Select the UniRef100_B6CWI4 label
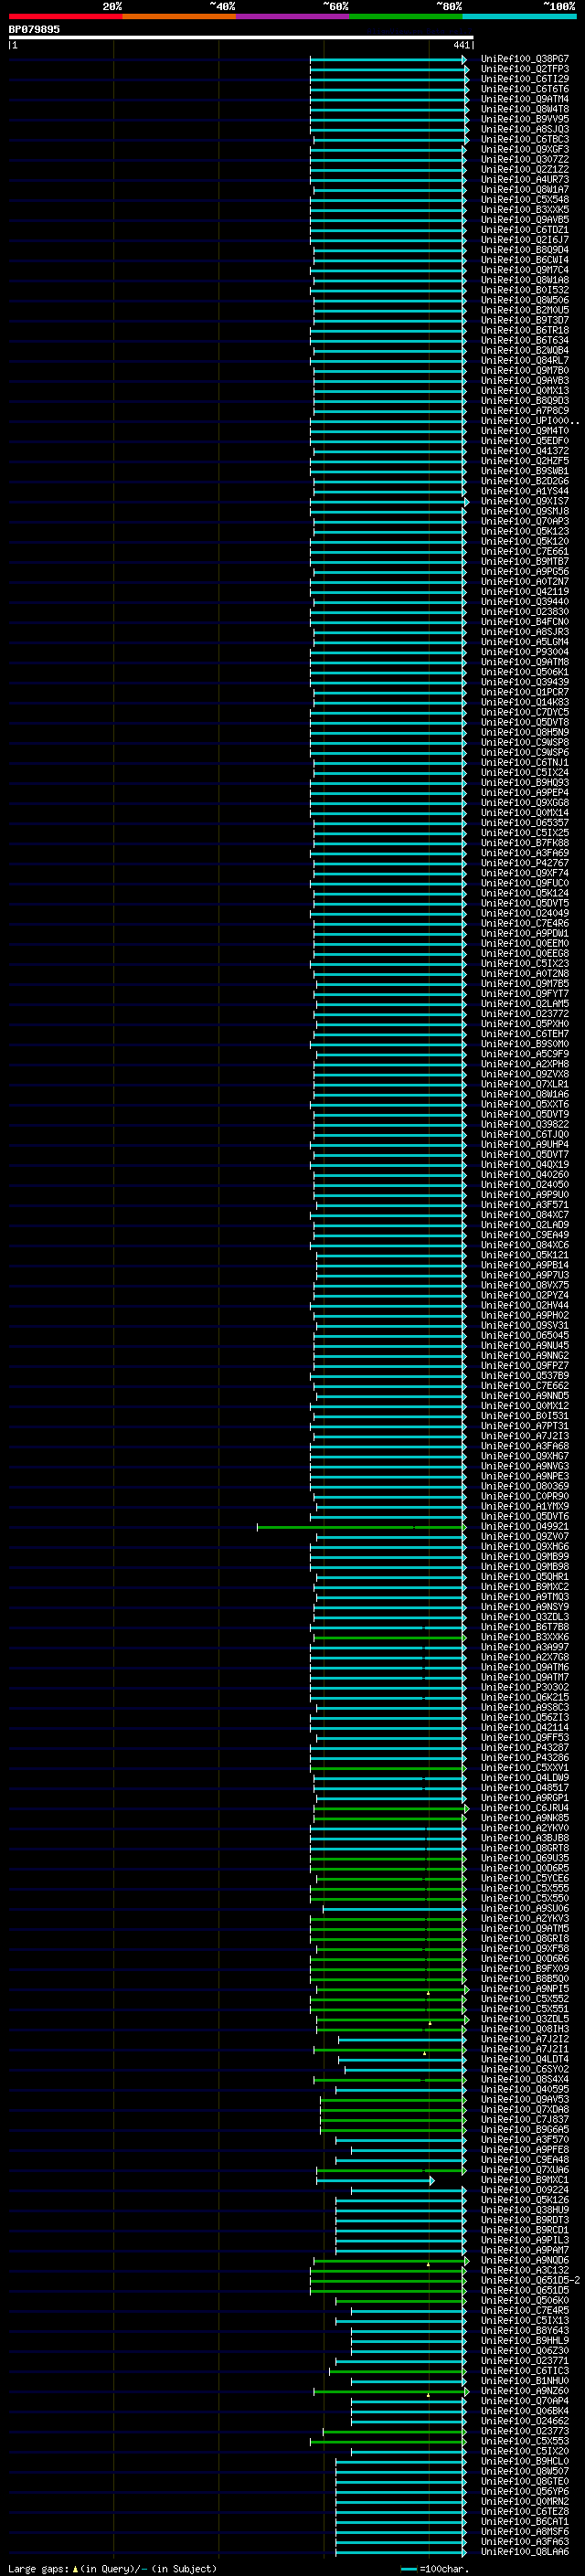Screen dimensions: 585x2576 pos(525,260)
